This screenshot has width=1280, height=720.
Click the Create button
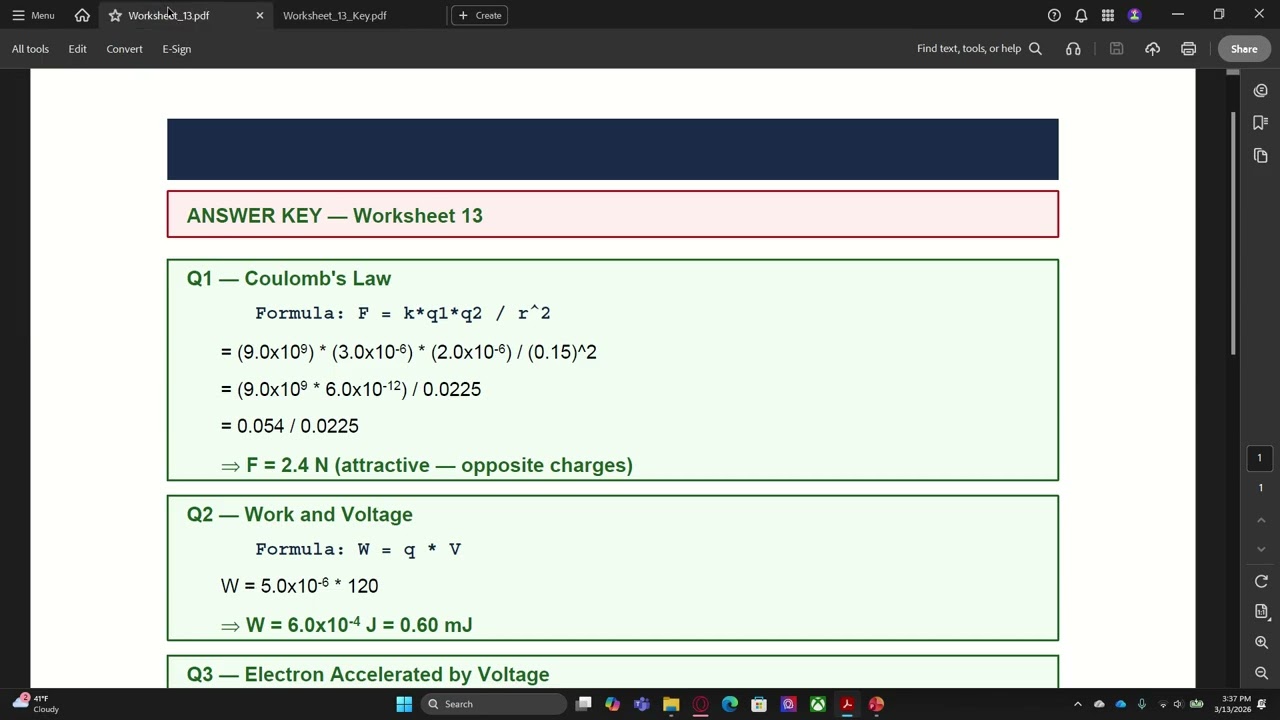(x=480, y=15)
